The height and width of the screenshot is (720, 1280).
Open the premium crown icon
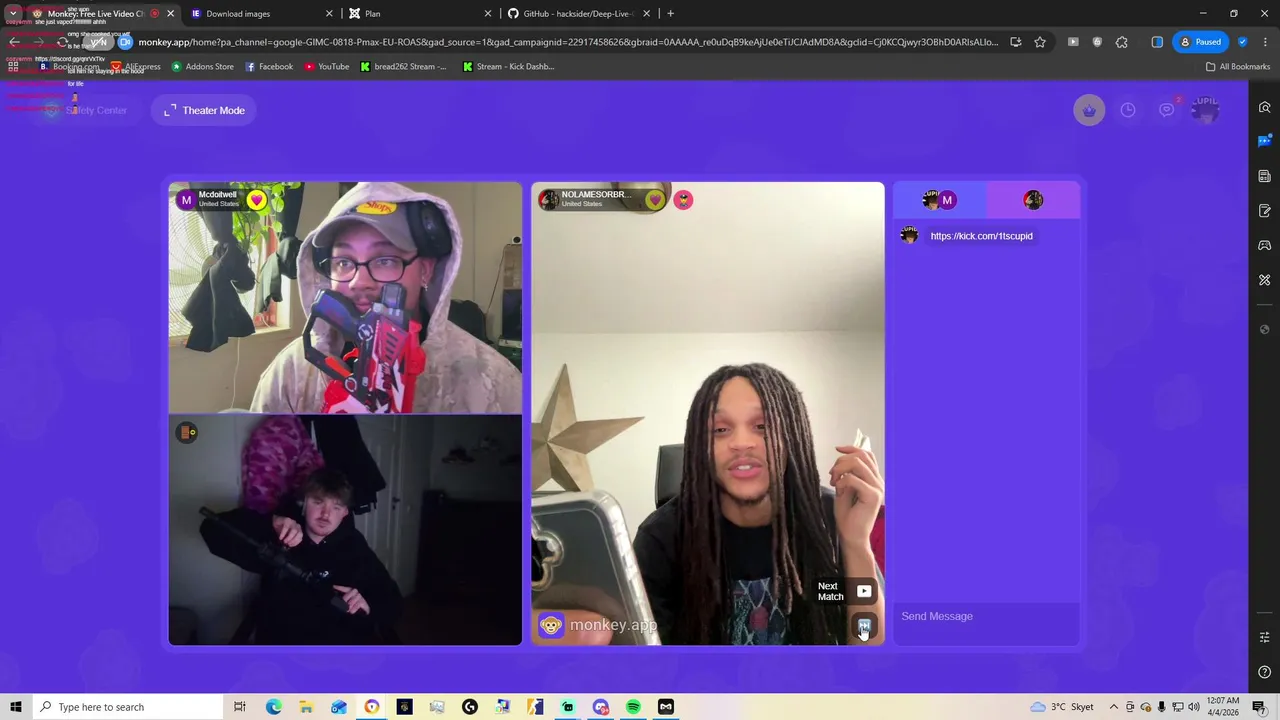coord(1089,110)
